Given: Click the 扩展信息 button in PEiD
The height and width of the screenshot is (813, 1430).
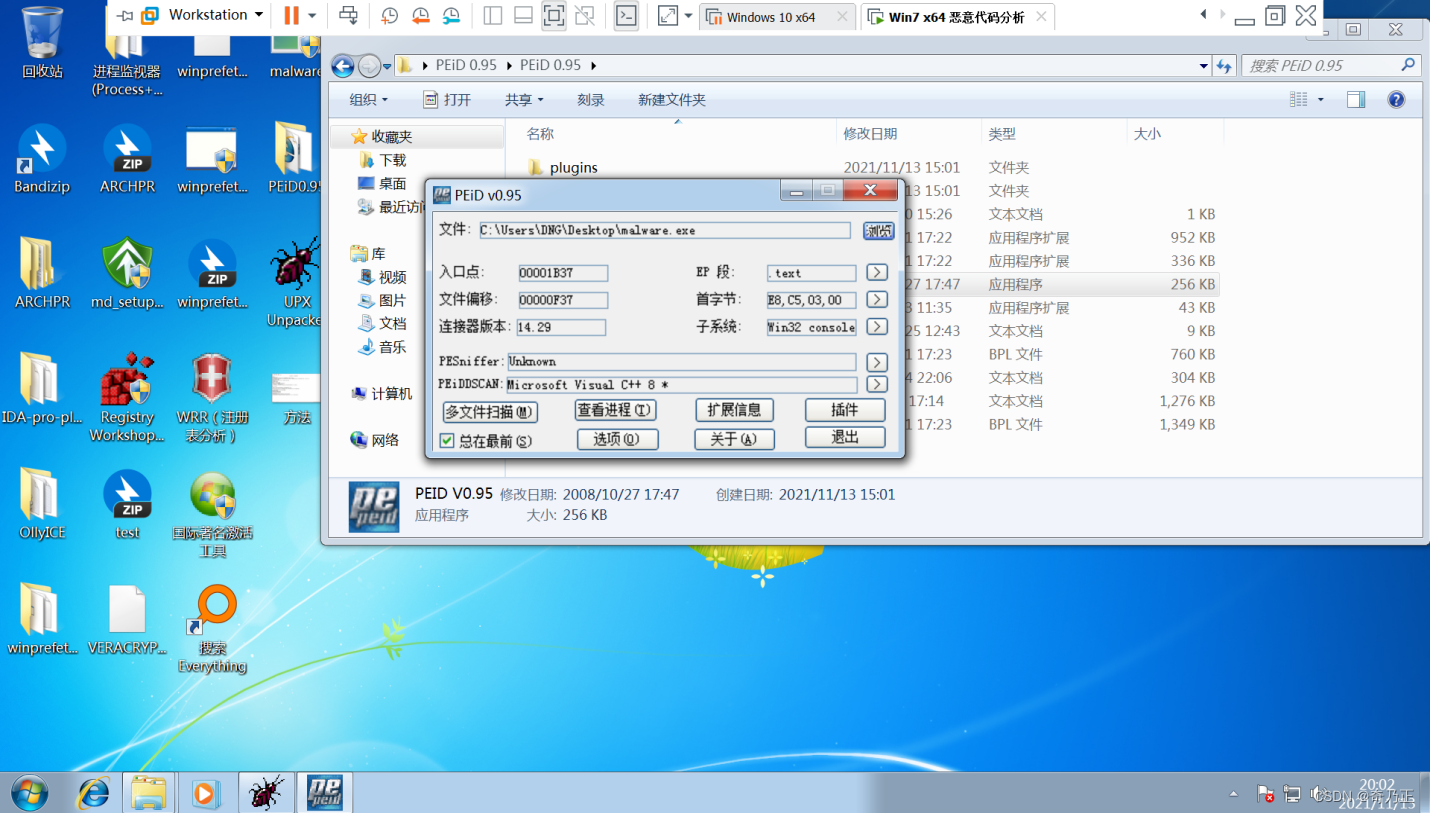Looking at the screenshot, I should pyautogui.click(x=734, y=410).
